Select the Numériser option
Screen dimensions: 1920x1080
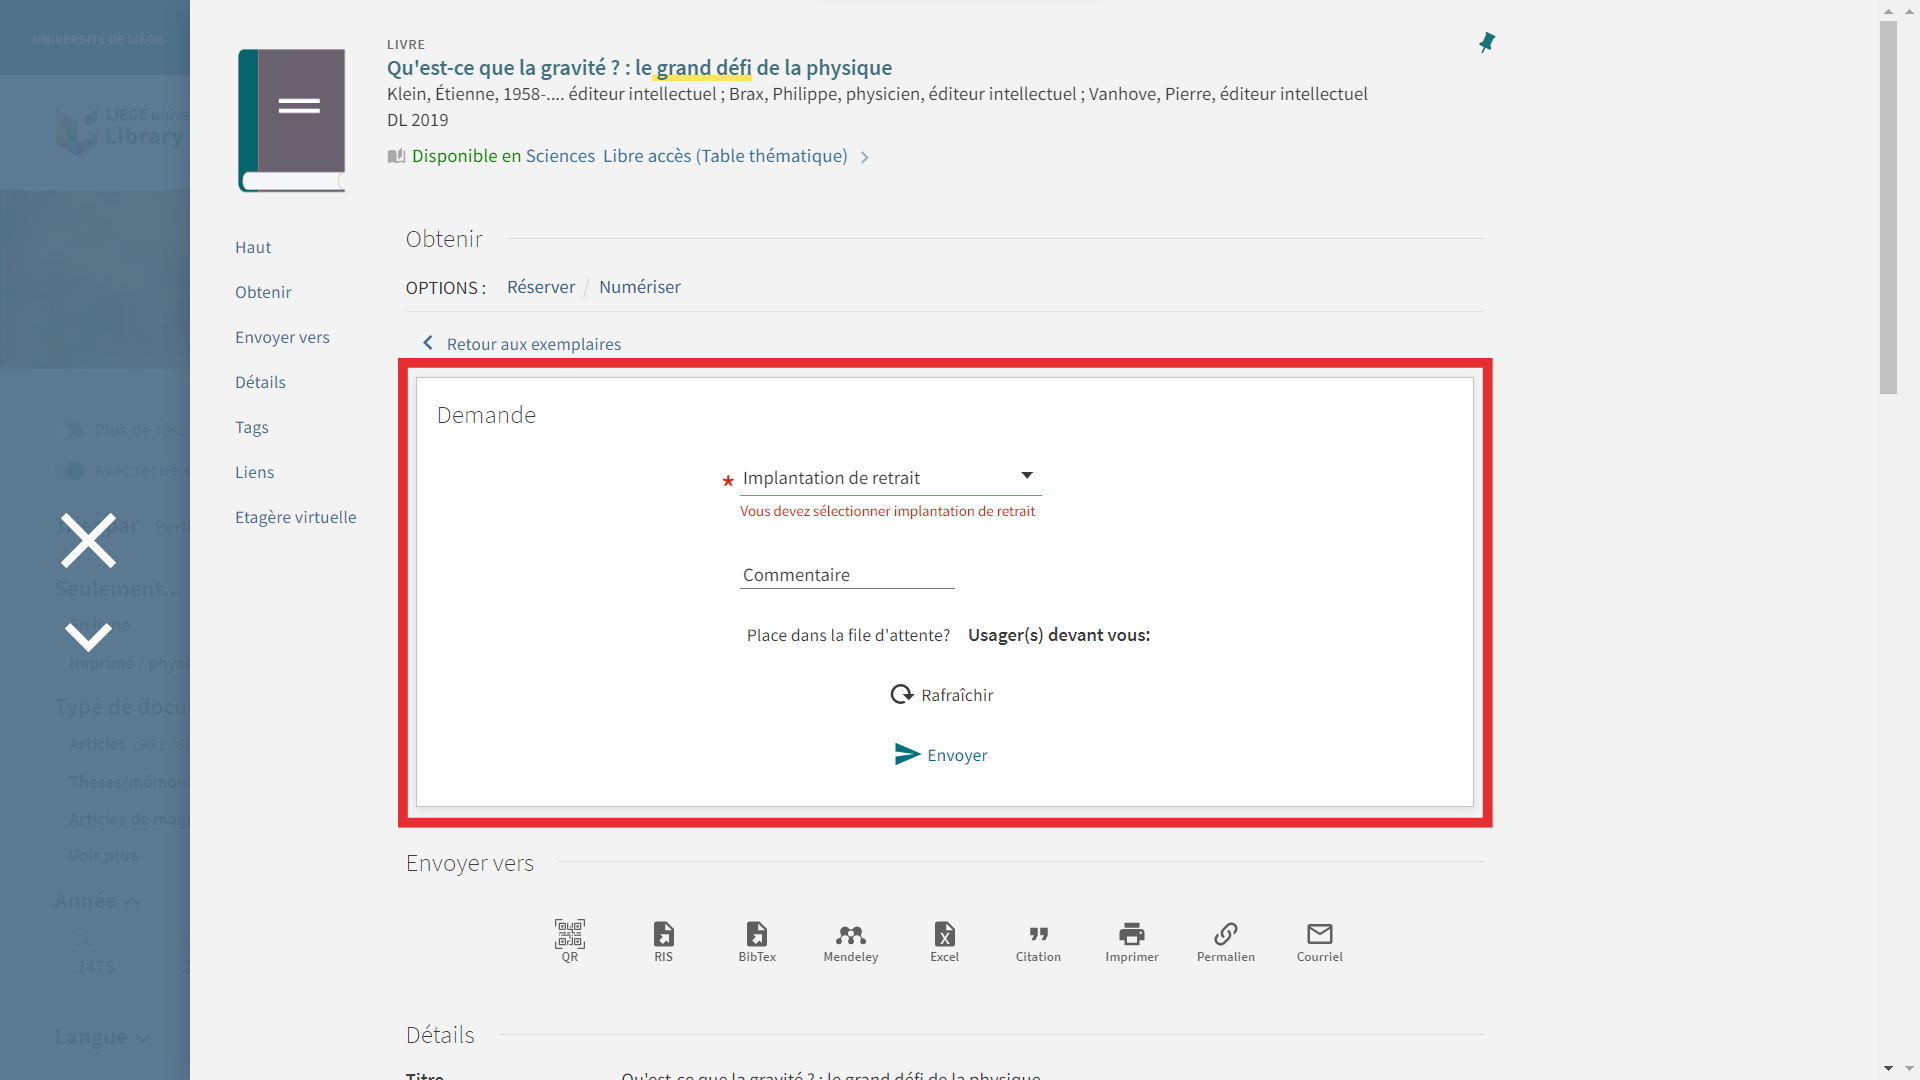coord(640,287)
